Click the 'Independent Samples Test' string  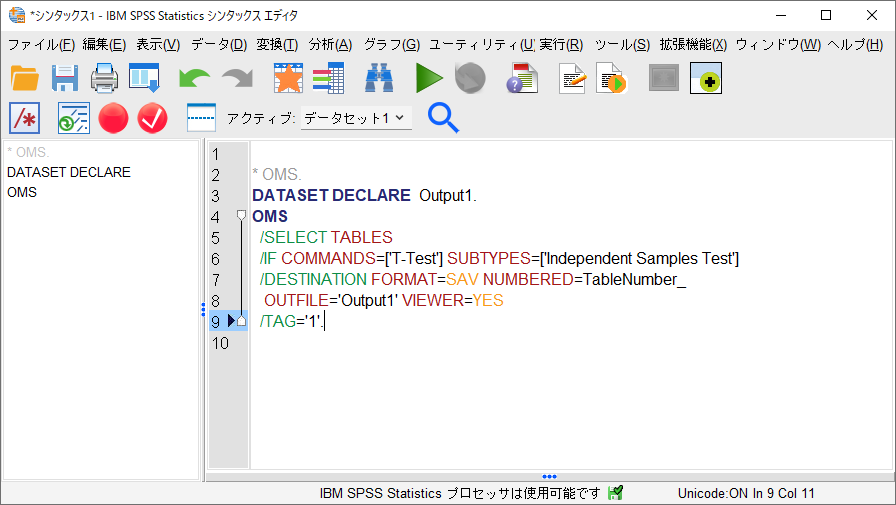tap(639, 259)
